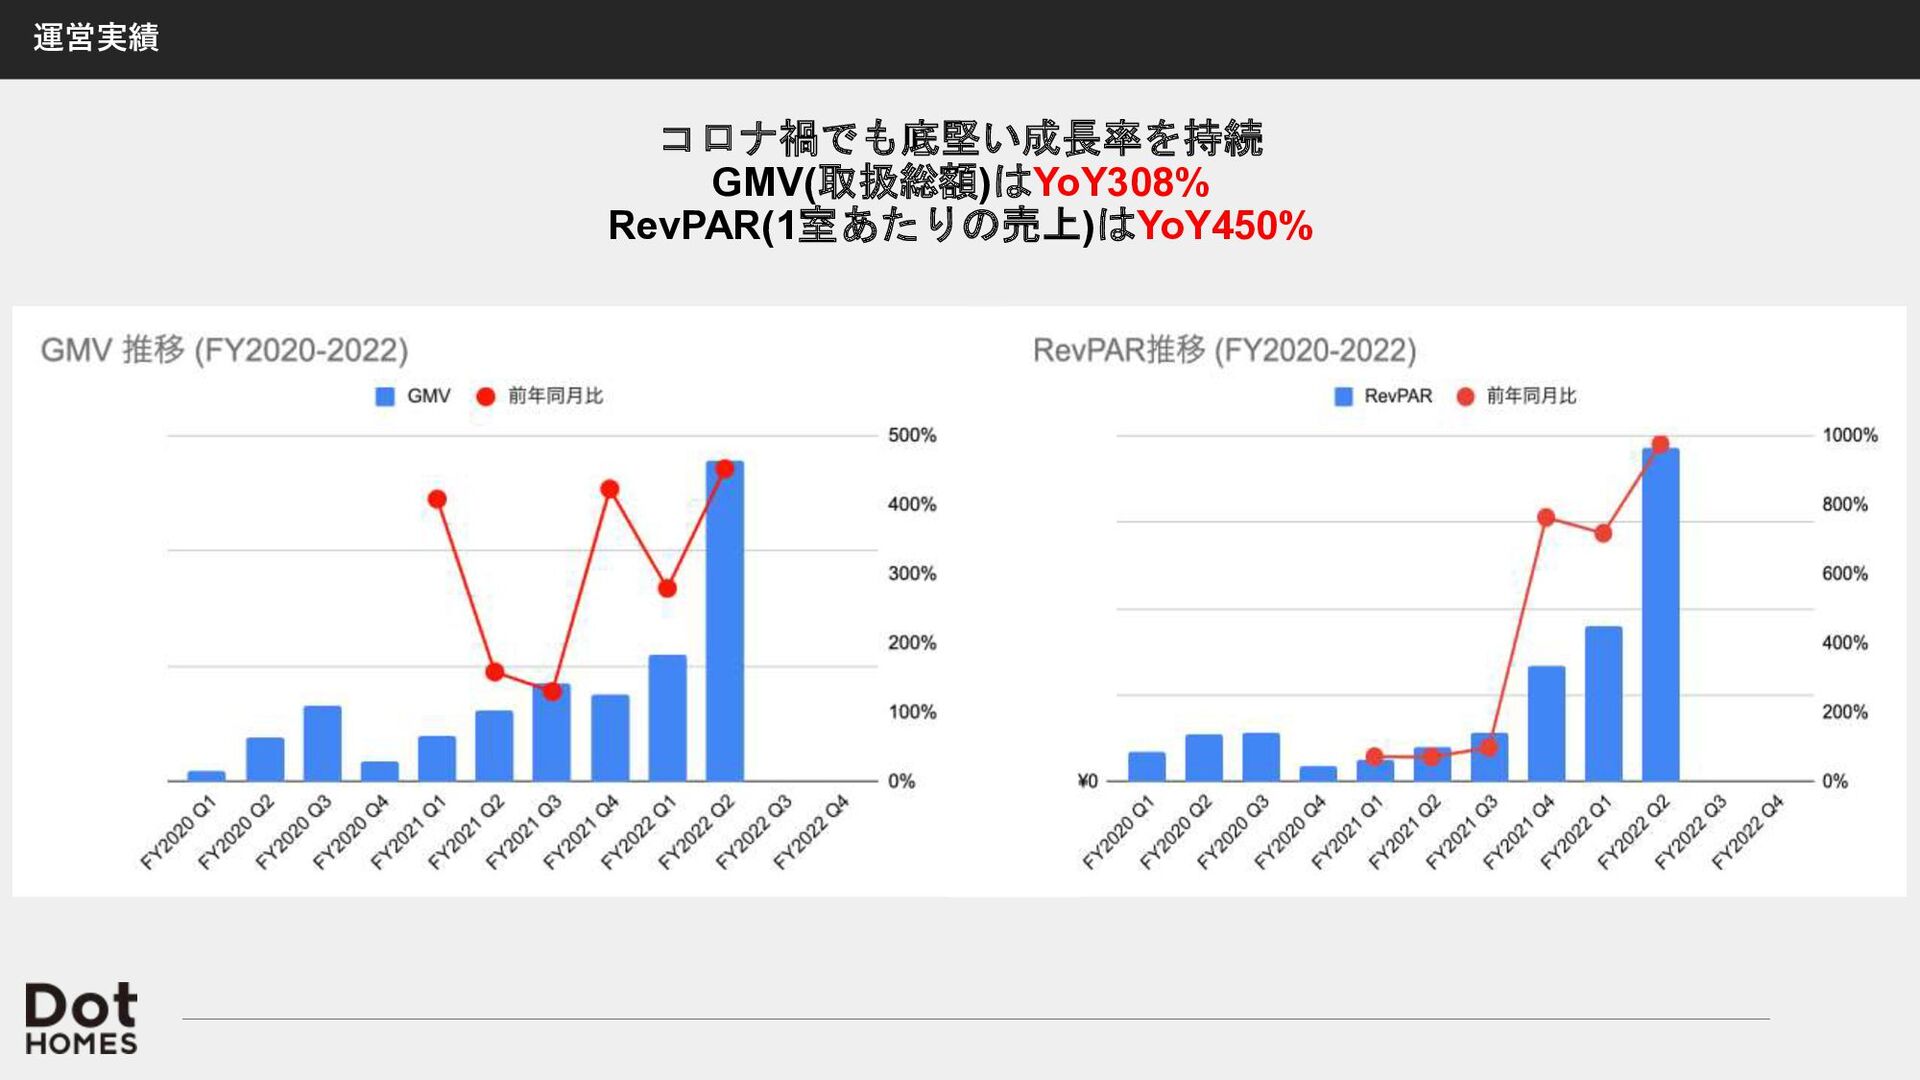This screenshot has width=1920, height=1080.
Task: Click the FY2022 Q3 label on RevPAR chart
Action: [1691, 831]
